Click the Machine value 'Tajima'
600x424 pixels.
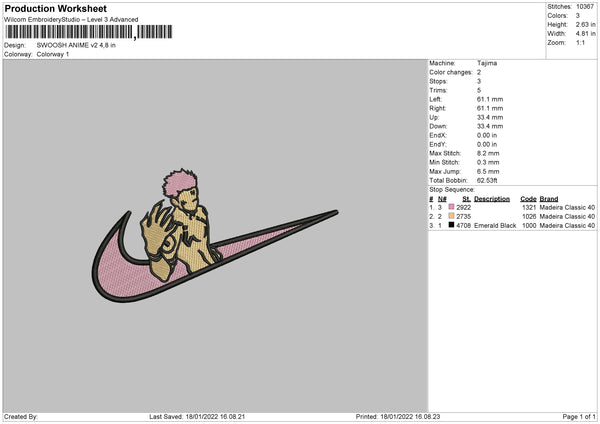[487, 63]
